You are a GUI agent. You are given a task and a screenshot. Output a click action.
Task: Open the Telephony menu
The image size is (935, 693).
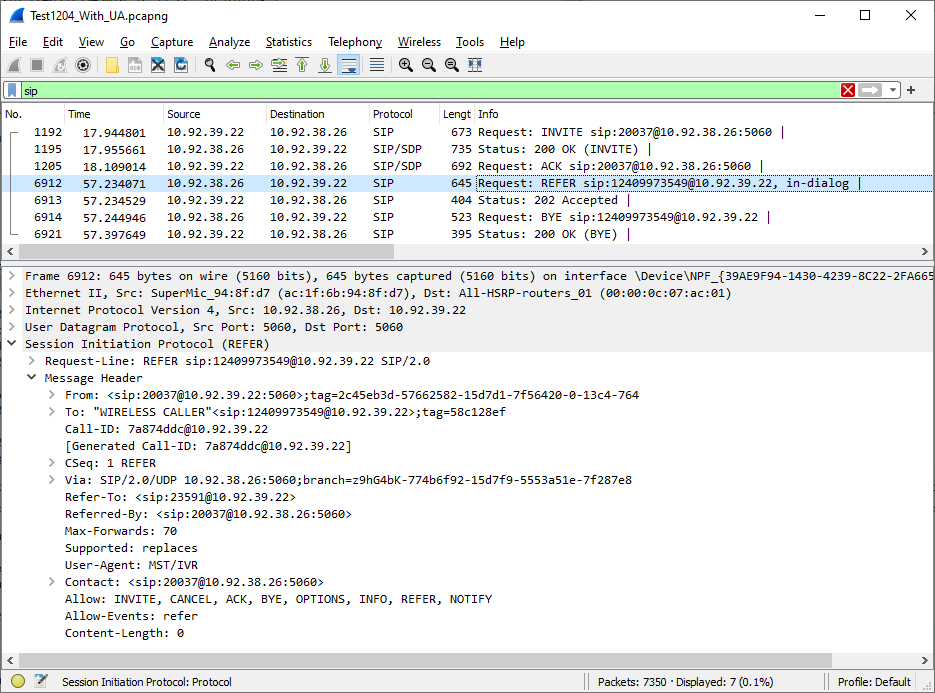355,42
